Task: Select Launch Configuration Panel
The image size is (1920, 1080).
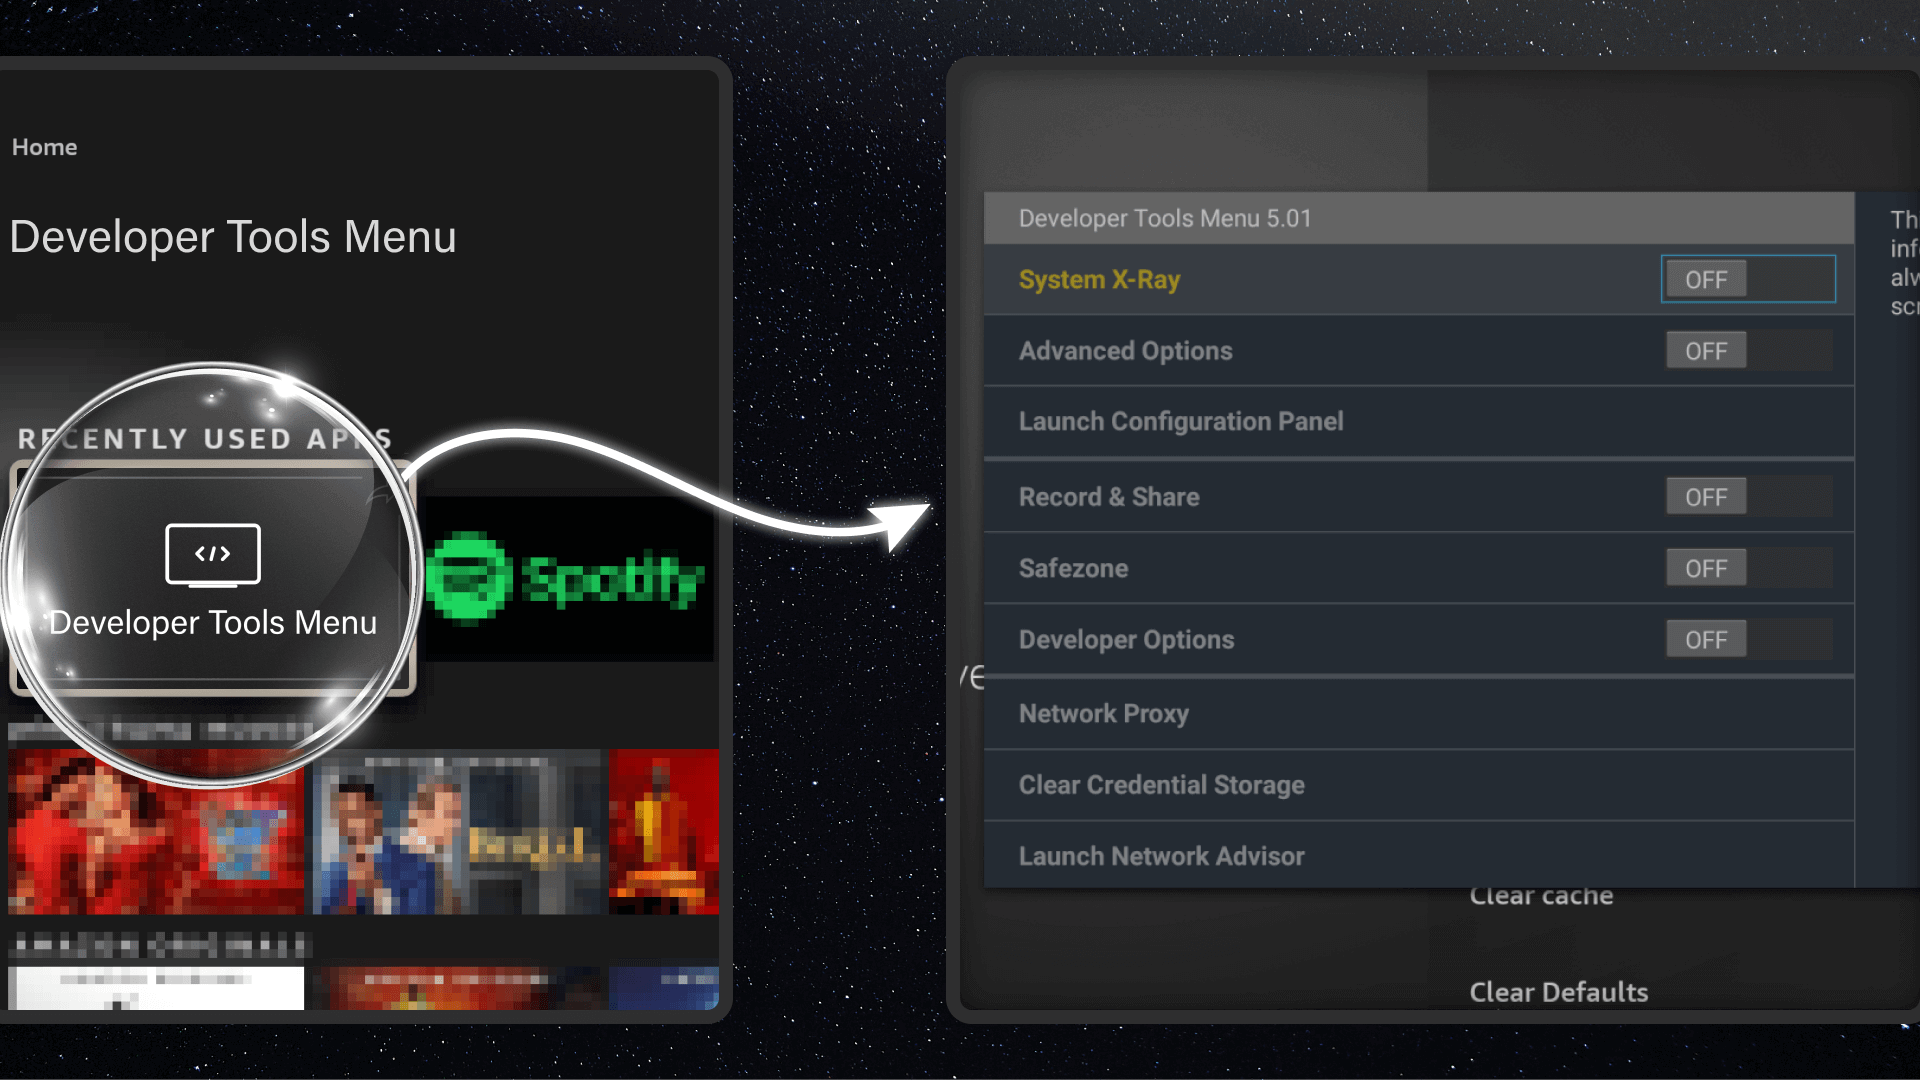Action: tap(1419, 422)
